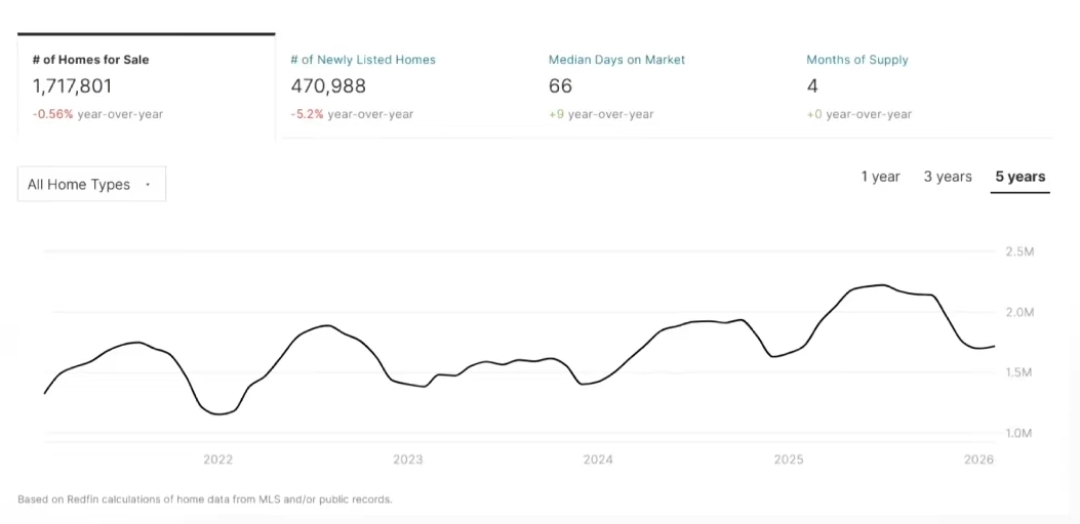The width and height of the screenshot is (1080, 524).
Task: Switch to # of Newly Listed Homes
Action: 363,60
